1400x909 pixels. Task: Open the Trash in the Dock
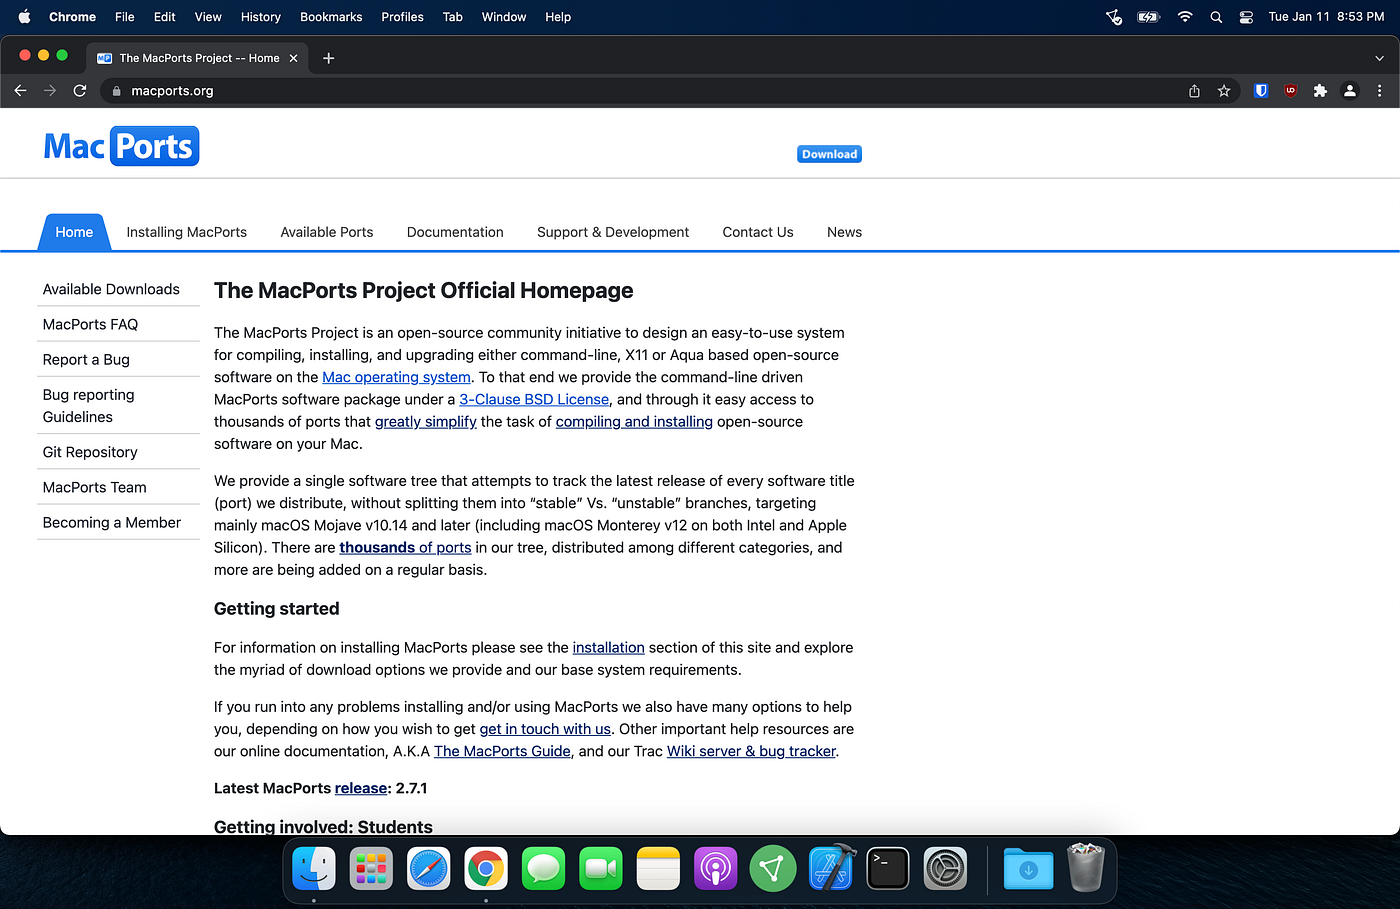[x=1086, y=867]
